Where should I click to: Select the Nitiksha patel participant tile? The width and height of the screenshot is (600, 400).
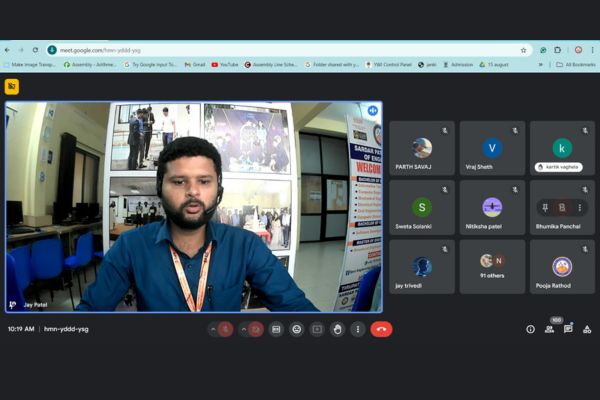coord(492,207)
